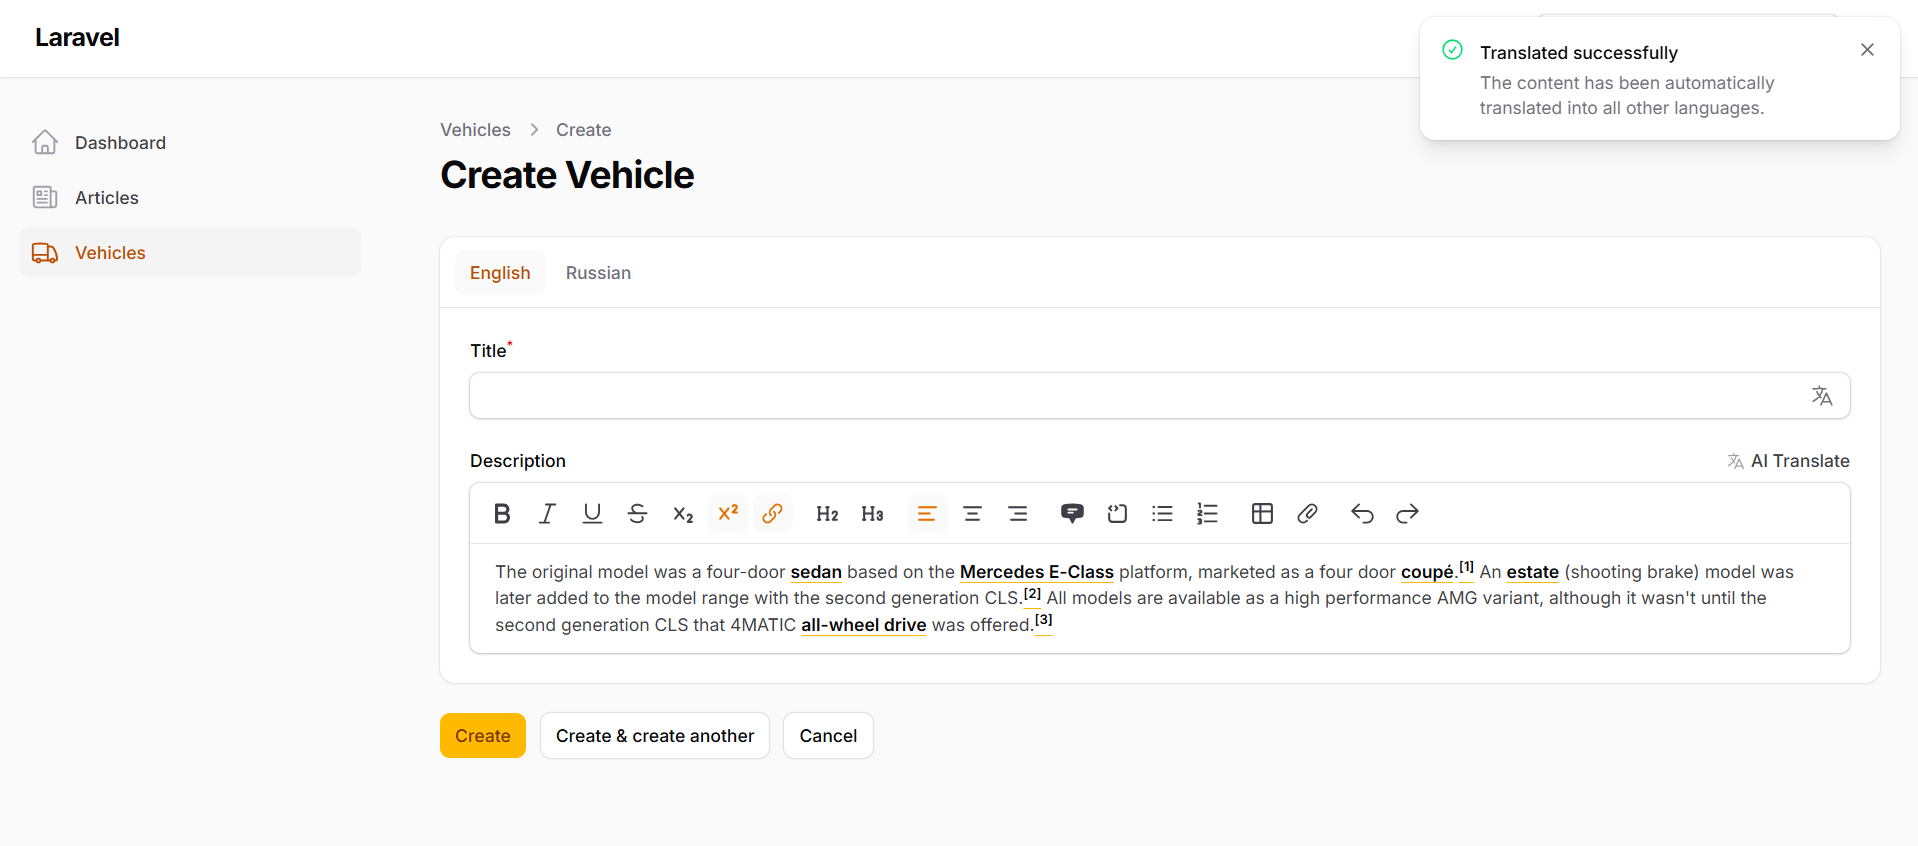Click the Create button
1918x846 pixels.
(x=483, y=736)
